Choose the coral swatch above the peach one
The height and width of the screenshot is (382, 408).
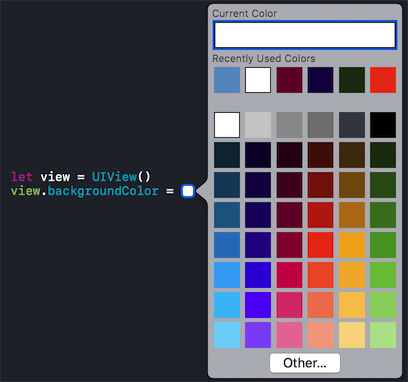click(x=320, y=305)
